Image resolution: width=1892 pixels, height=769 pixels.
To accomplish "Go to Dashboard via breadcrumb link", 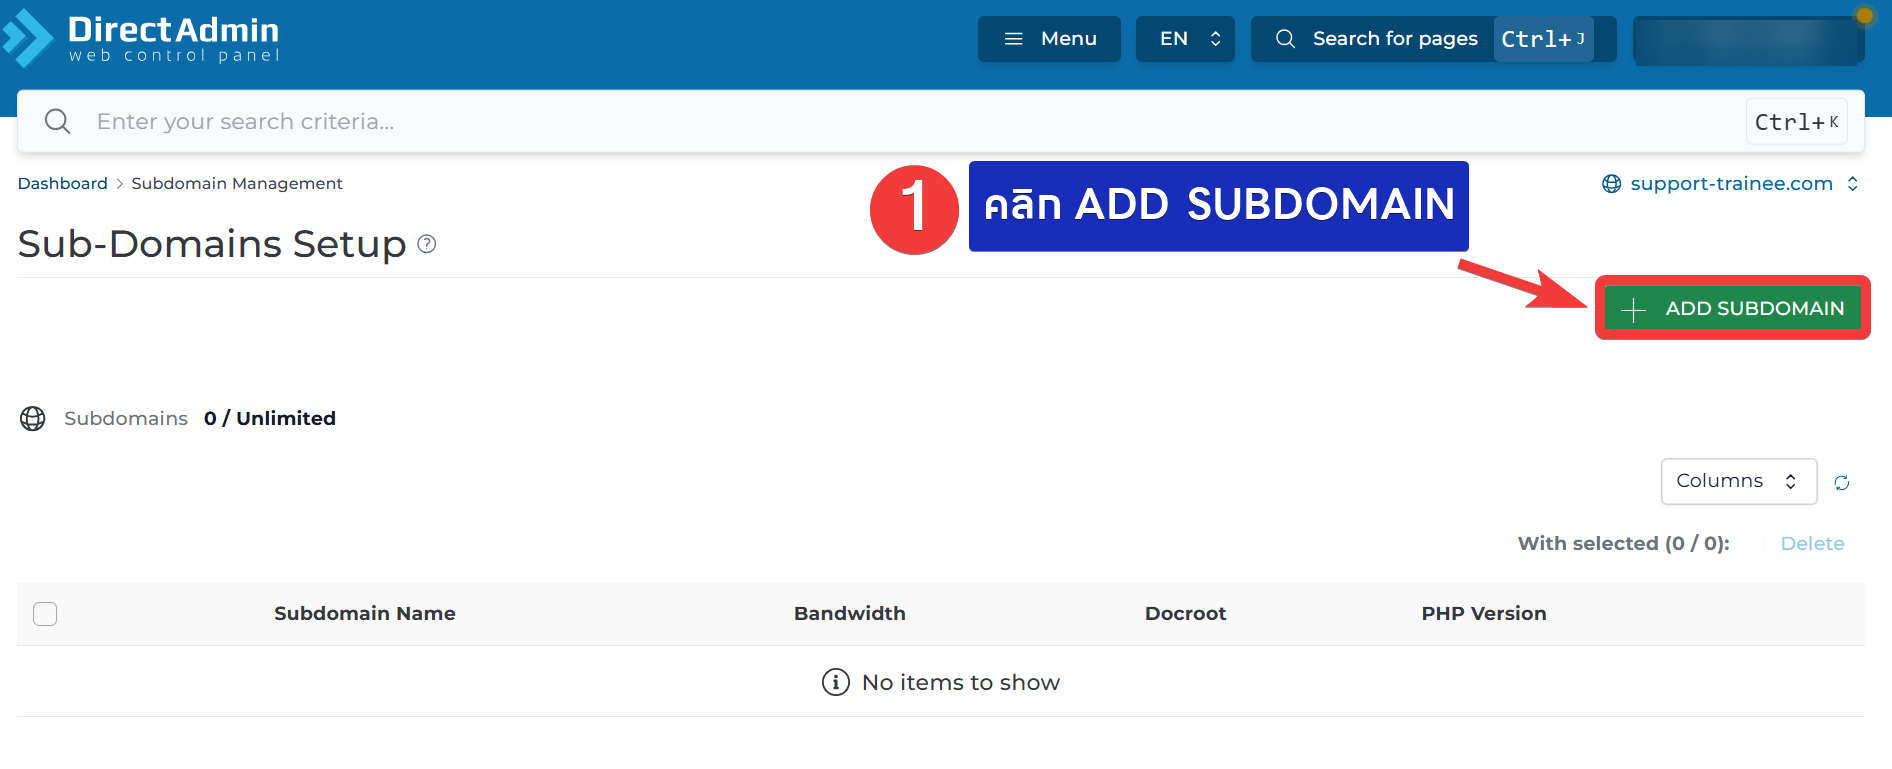I will click(x=62, y=184).
